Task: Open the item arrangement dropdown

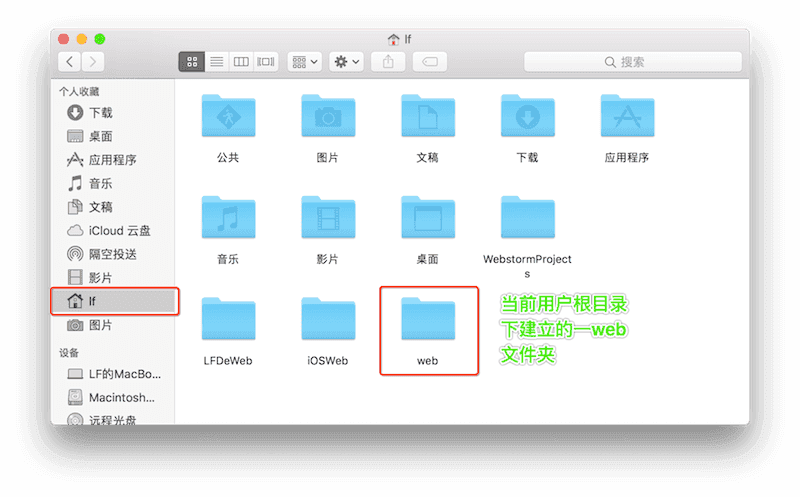Action: click(x=305, y=62)
